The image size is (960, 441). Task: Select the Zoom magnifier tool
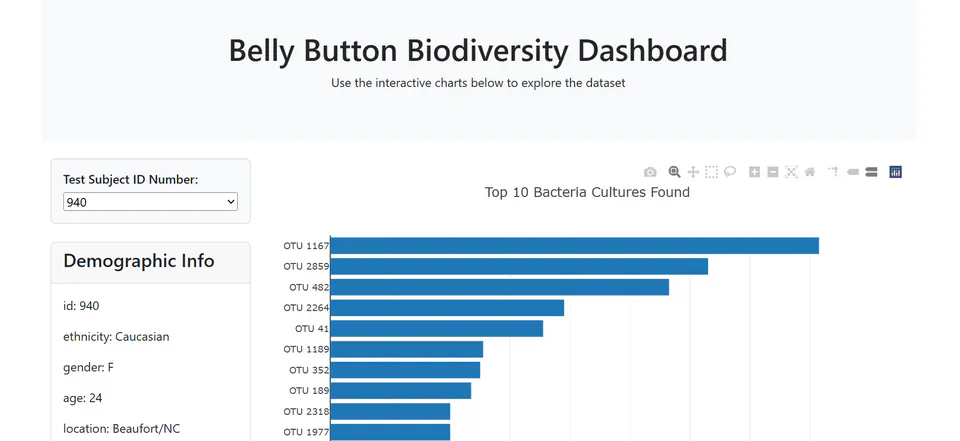point(674,172)
